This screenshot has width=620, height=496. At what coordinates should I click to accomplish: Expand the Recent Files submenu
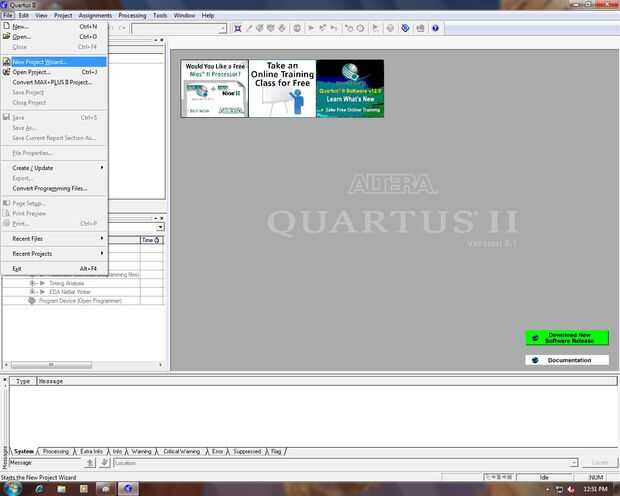point(55,239)
